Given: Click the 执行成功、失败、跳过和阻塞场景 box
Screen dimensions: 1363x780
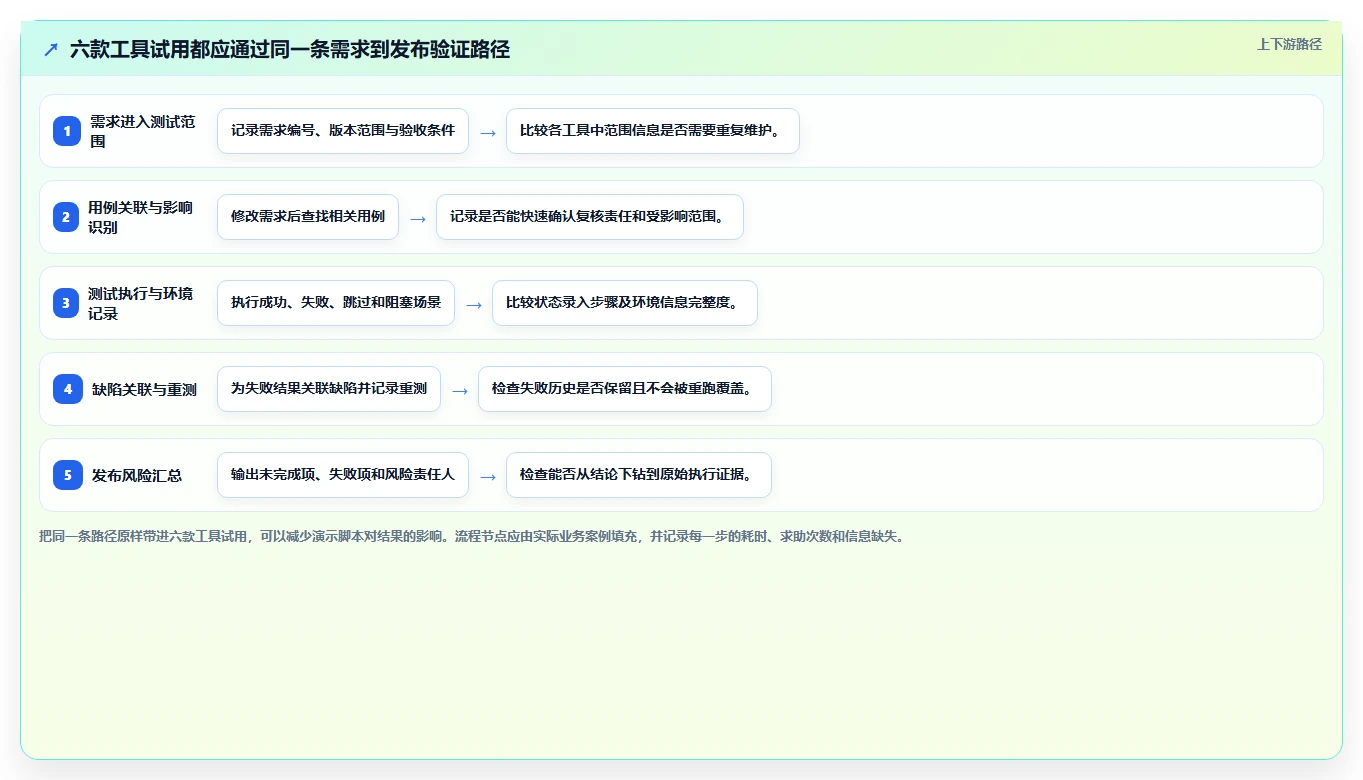Looking at the screenshot, I should coord(336,303).
